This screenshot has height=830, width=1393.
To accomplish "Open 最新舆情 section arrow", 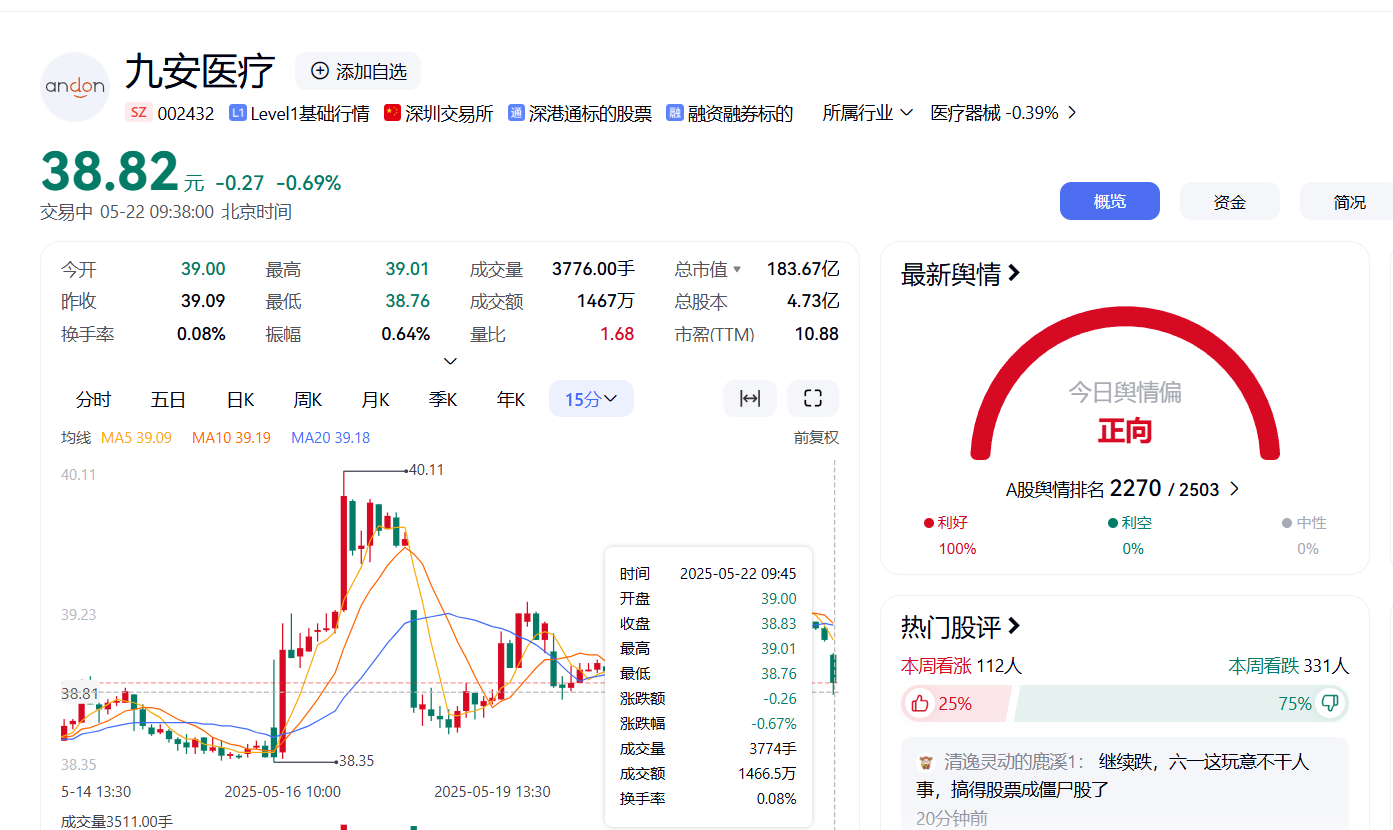I will pos(1014,273).
